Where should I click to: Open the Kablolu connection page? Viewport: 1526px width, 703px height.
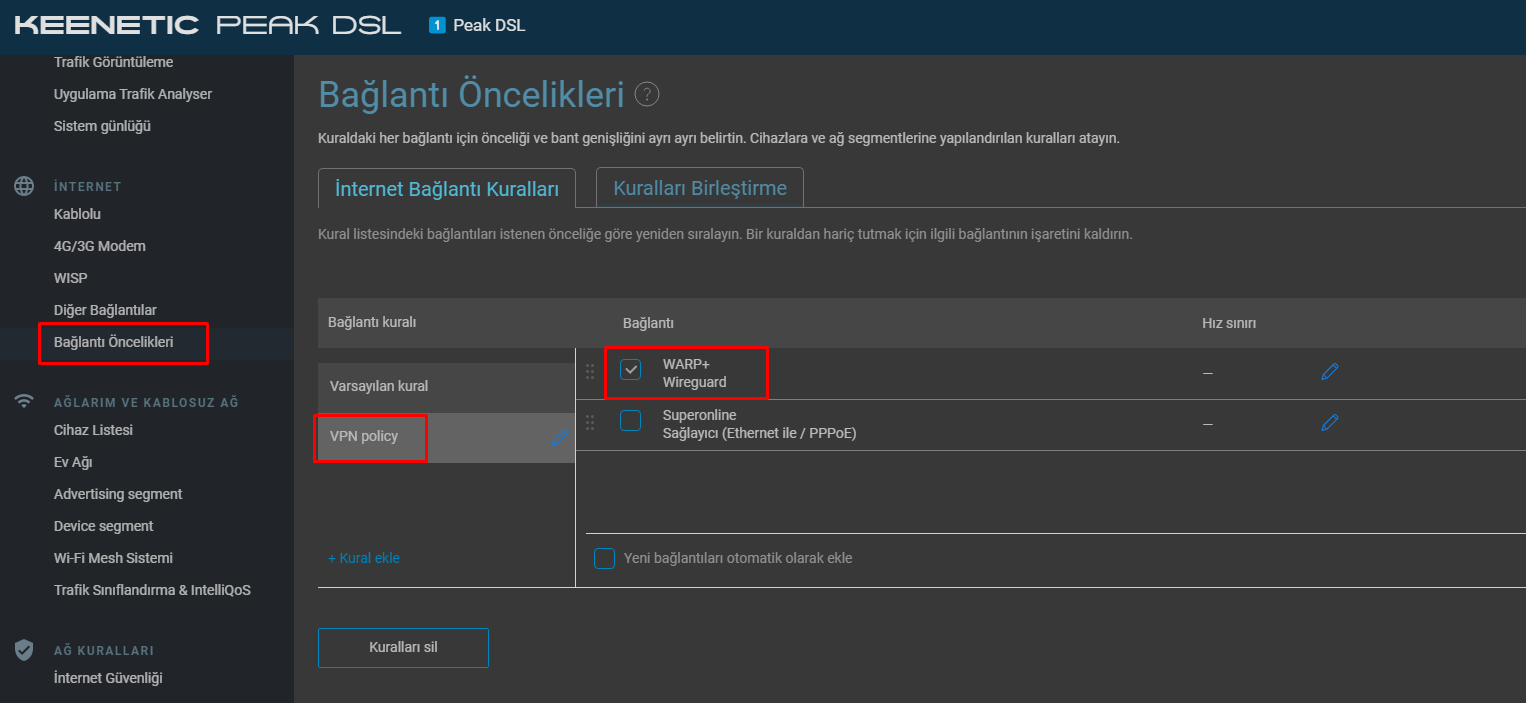click(x=77, y=214)
